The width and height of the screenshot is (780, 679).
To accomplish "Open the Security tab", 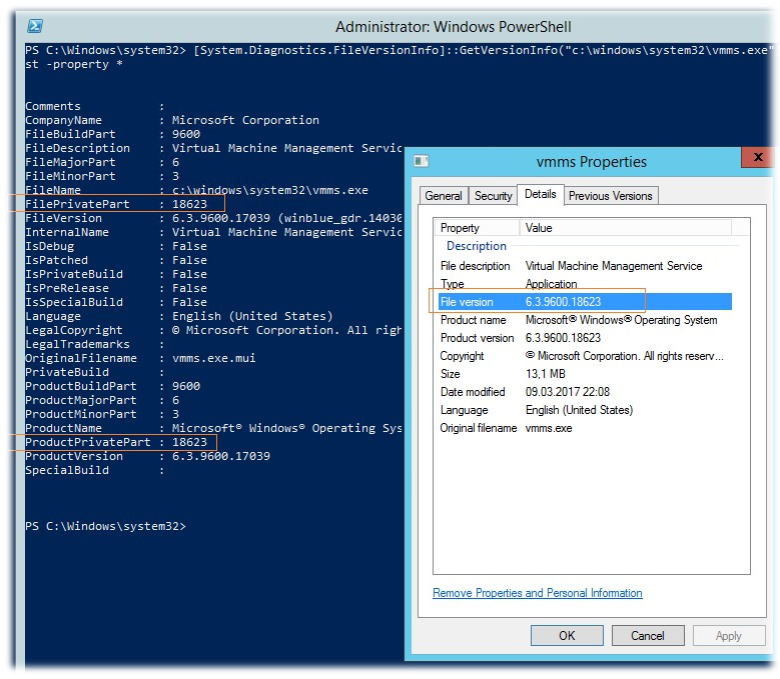I will [x=493, y=195].
